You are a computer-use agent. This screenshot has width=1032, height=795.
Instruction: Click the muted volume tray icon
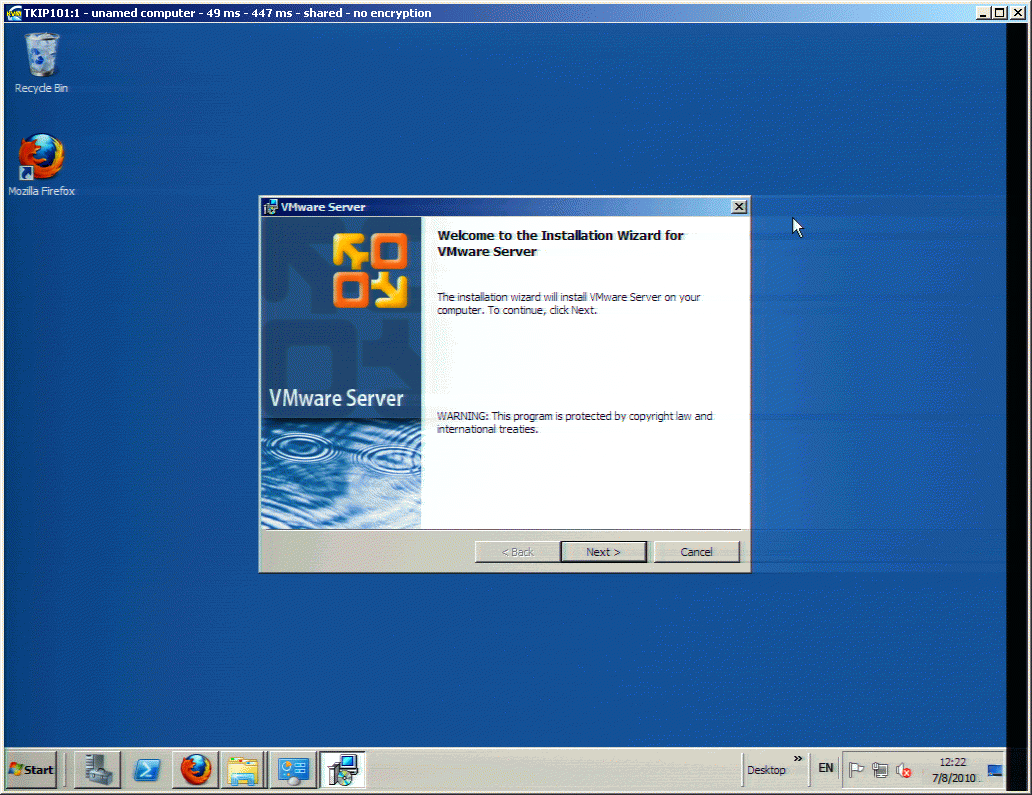point(904,770)
